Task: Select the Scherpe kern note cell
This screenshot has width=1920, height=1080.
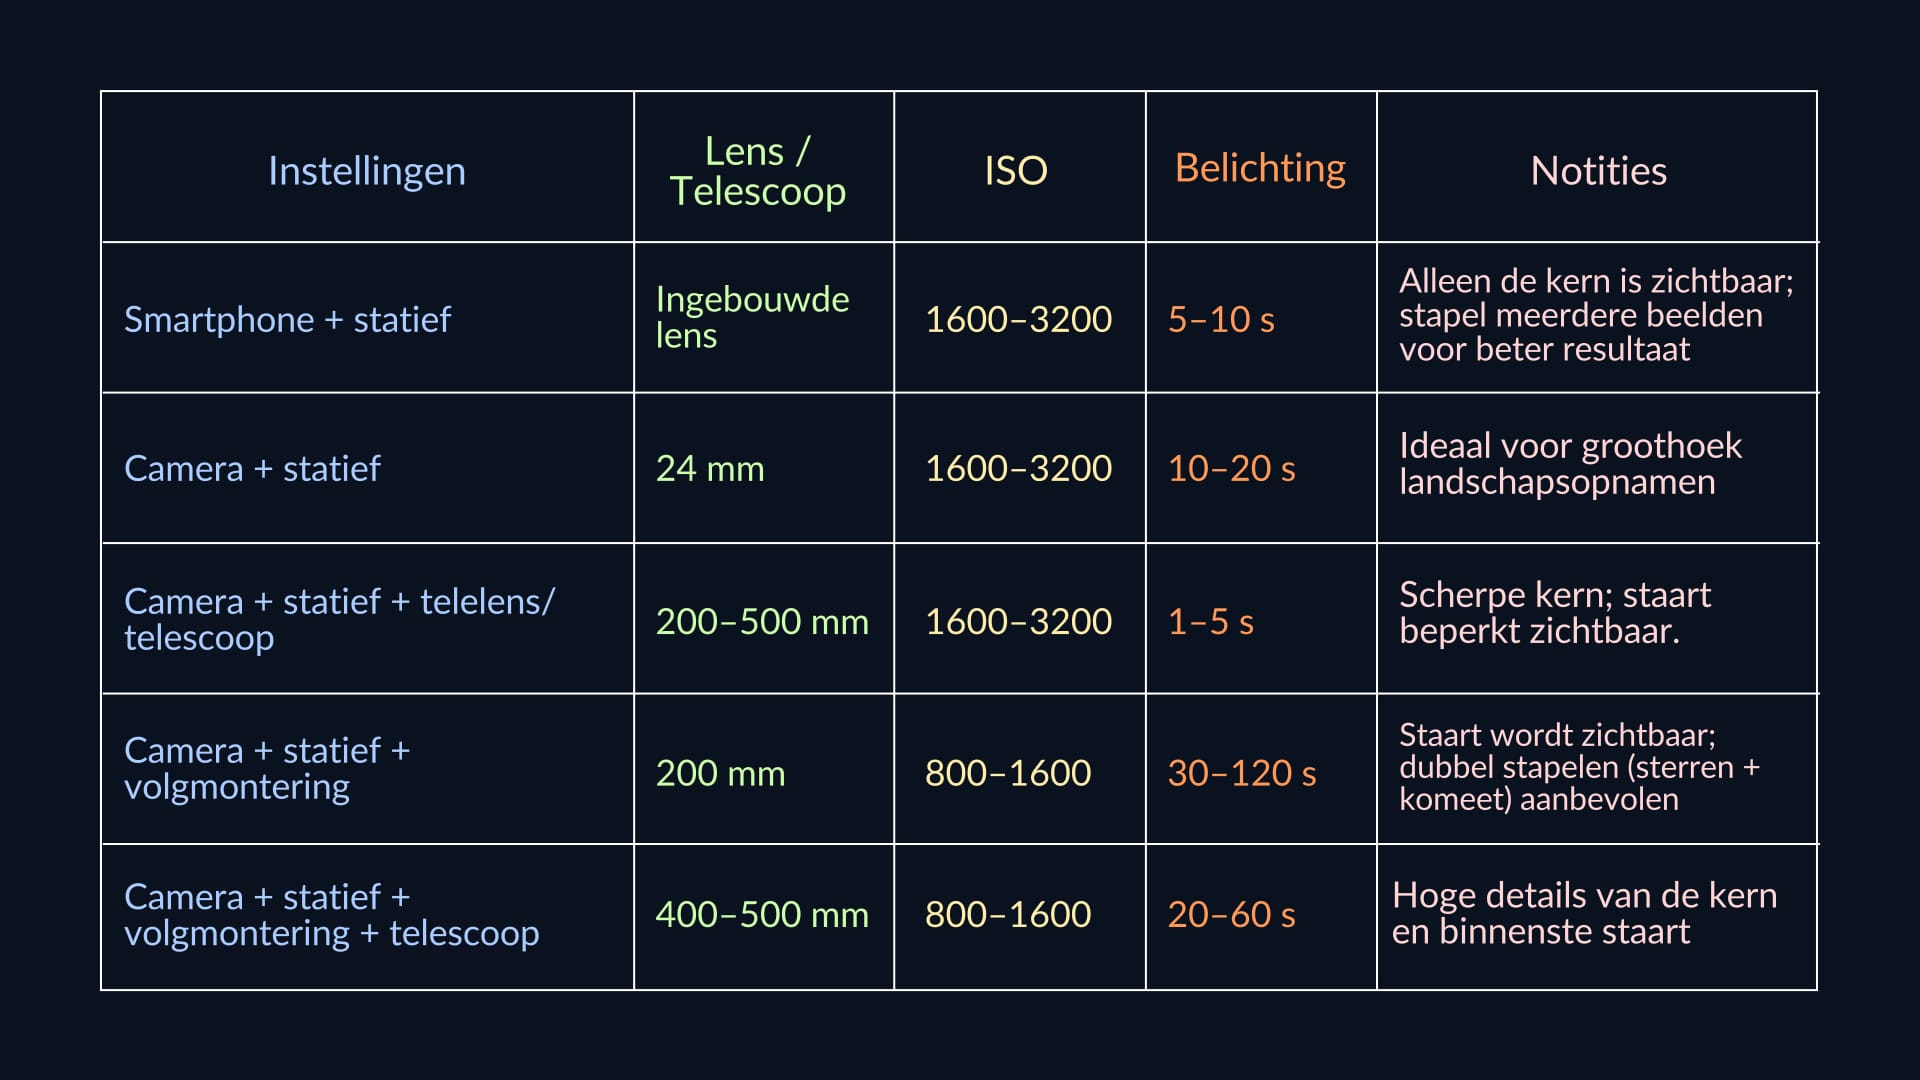Action: point(1555,613)
